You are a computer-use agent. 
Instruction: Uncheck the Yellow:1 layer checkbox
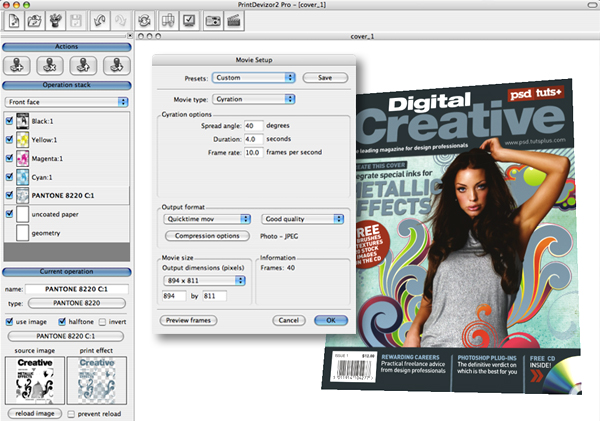tap(10, 139)
